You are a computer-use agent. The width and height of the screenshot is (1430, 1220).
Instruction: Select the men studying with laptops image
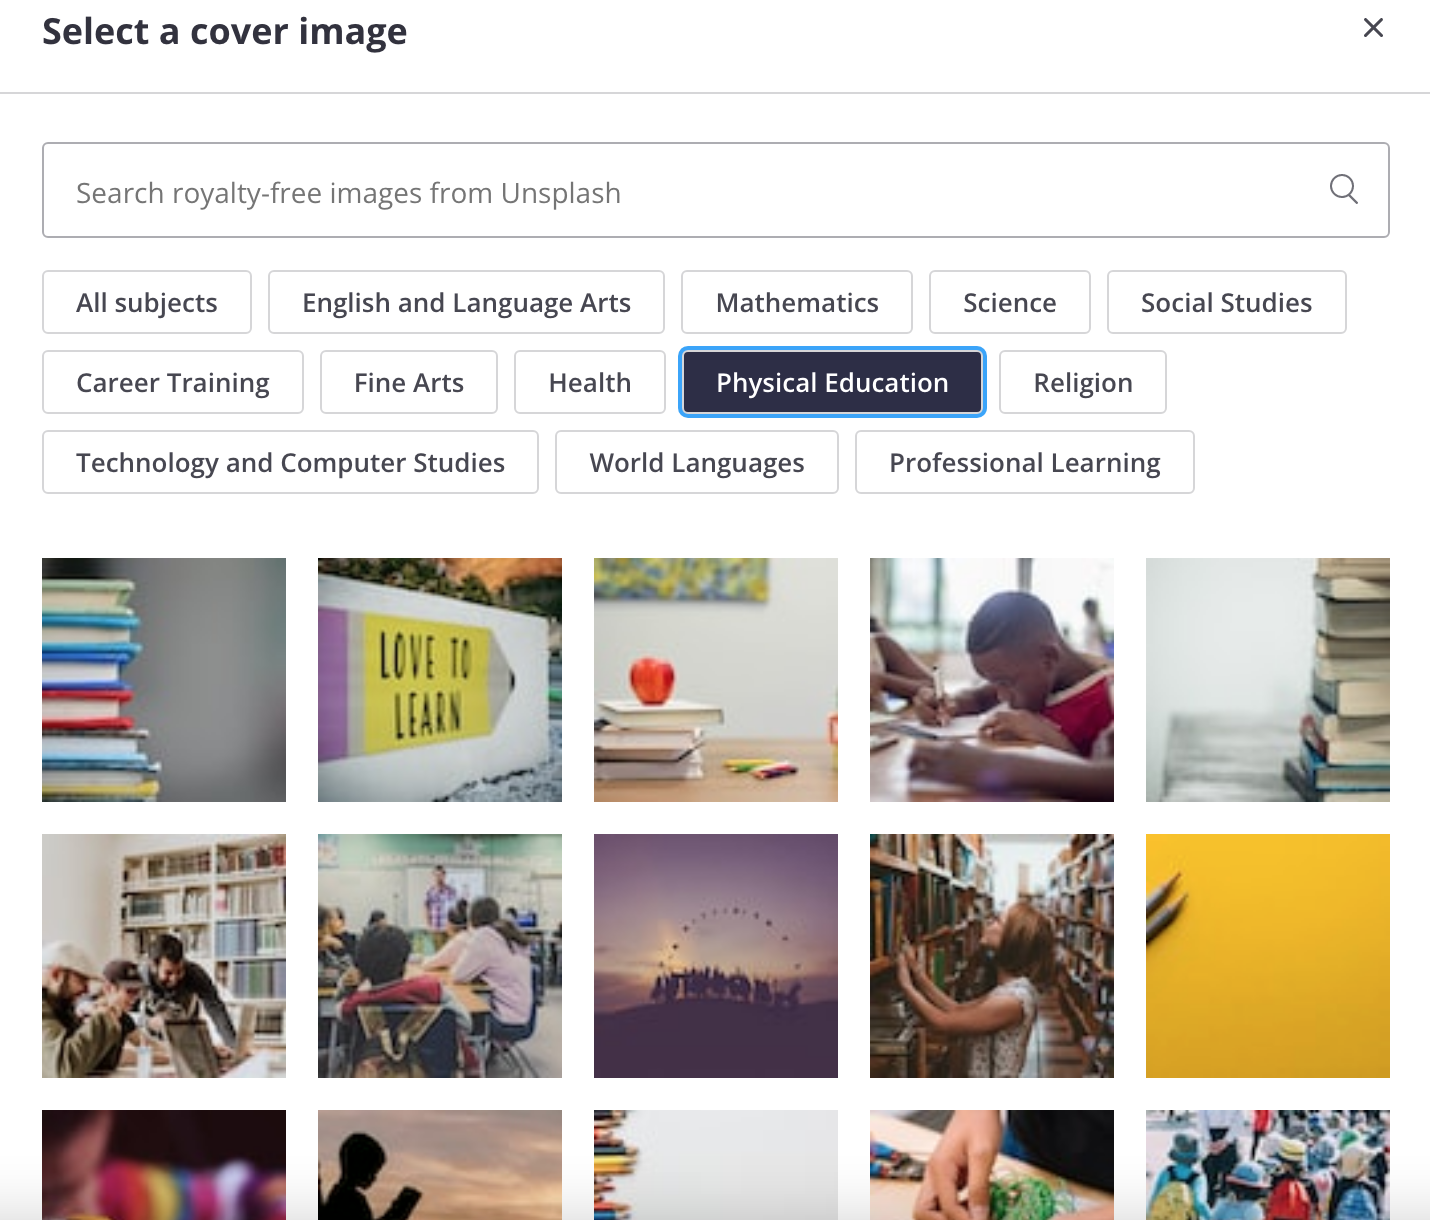pos(164,956)
